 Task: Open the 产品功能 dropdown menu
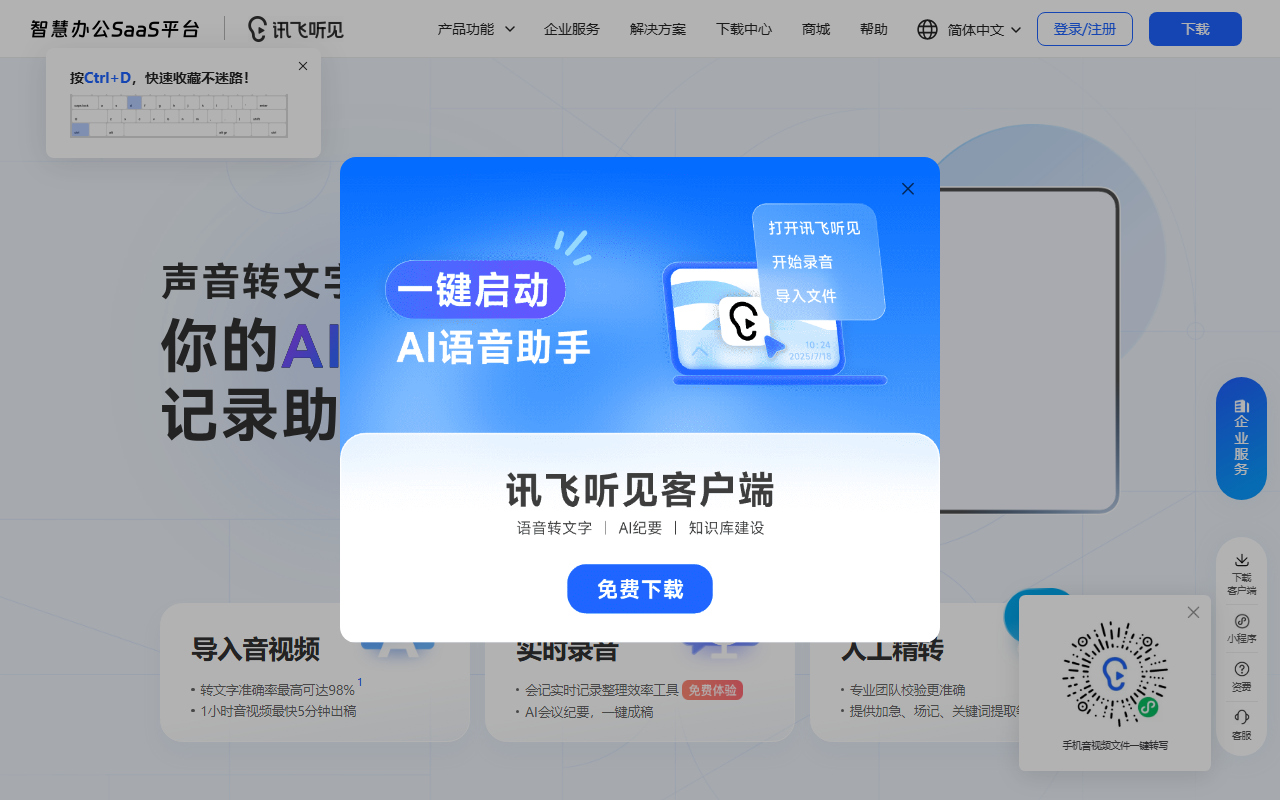pos(476,29)
